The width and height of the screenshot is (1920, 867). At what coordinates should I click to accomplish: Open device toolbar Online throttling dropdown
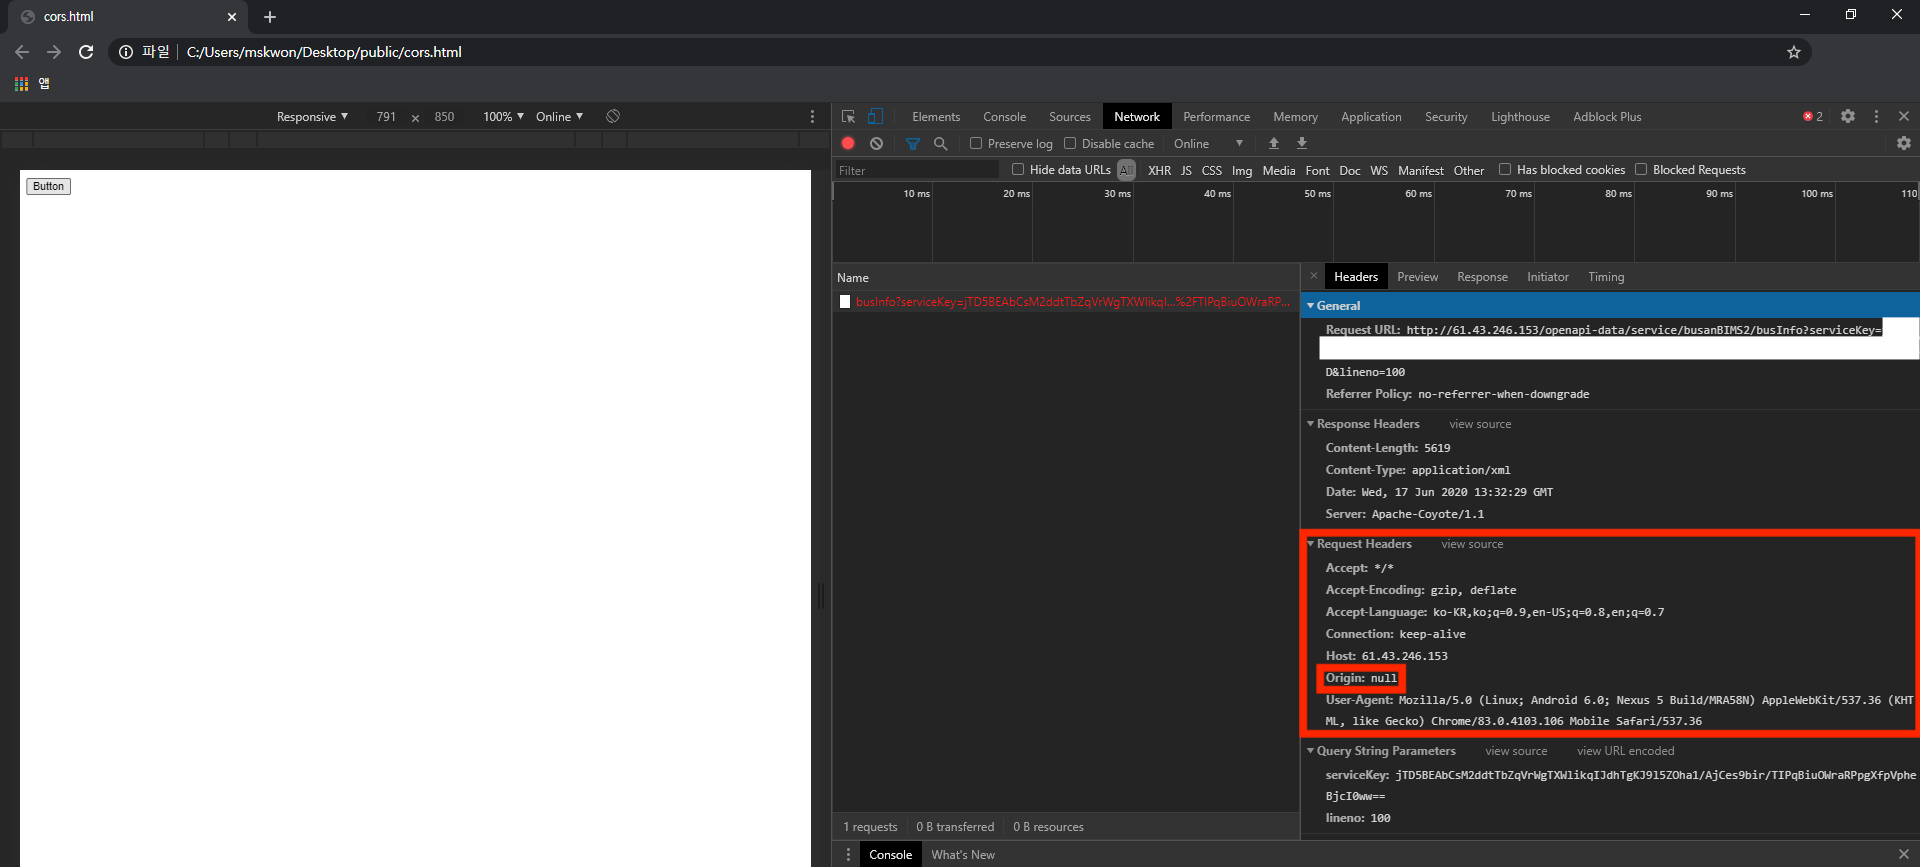[559, 116]
